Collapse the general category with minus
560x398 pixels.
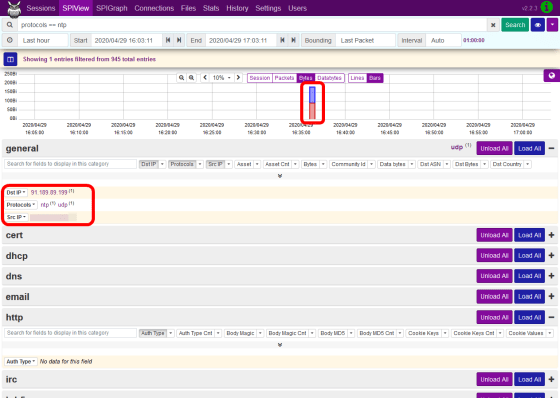[x=551, y=148]
